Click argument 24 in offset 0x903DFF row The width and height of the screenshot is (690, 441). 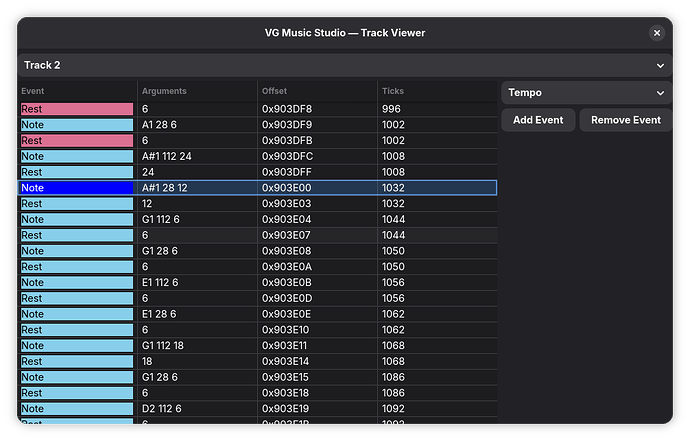pos(148,173)
